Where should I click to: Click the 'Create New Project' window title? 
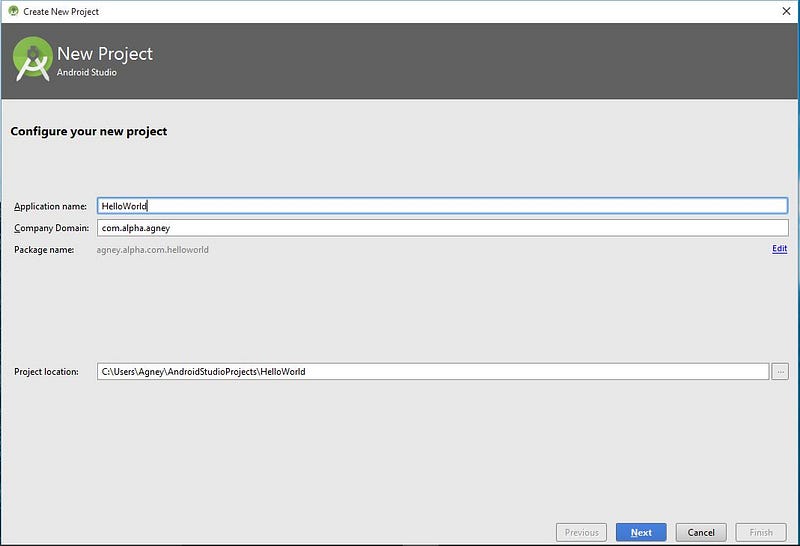61,11
